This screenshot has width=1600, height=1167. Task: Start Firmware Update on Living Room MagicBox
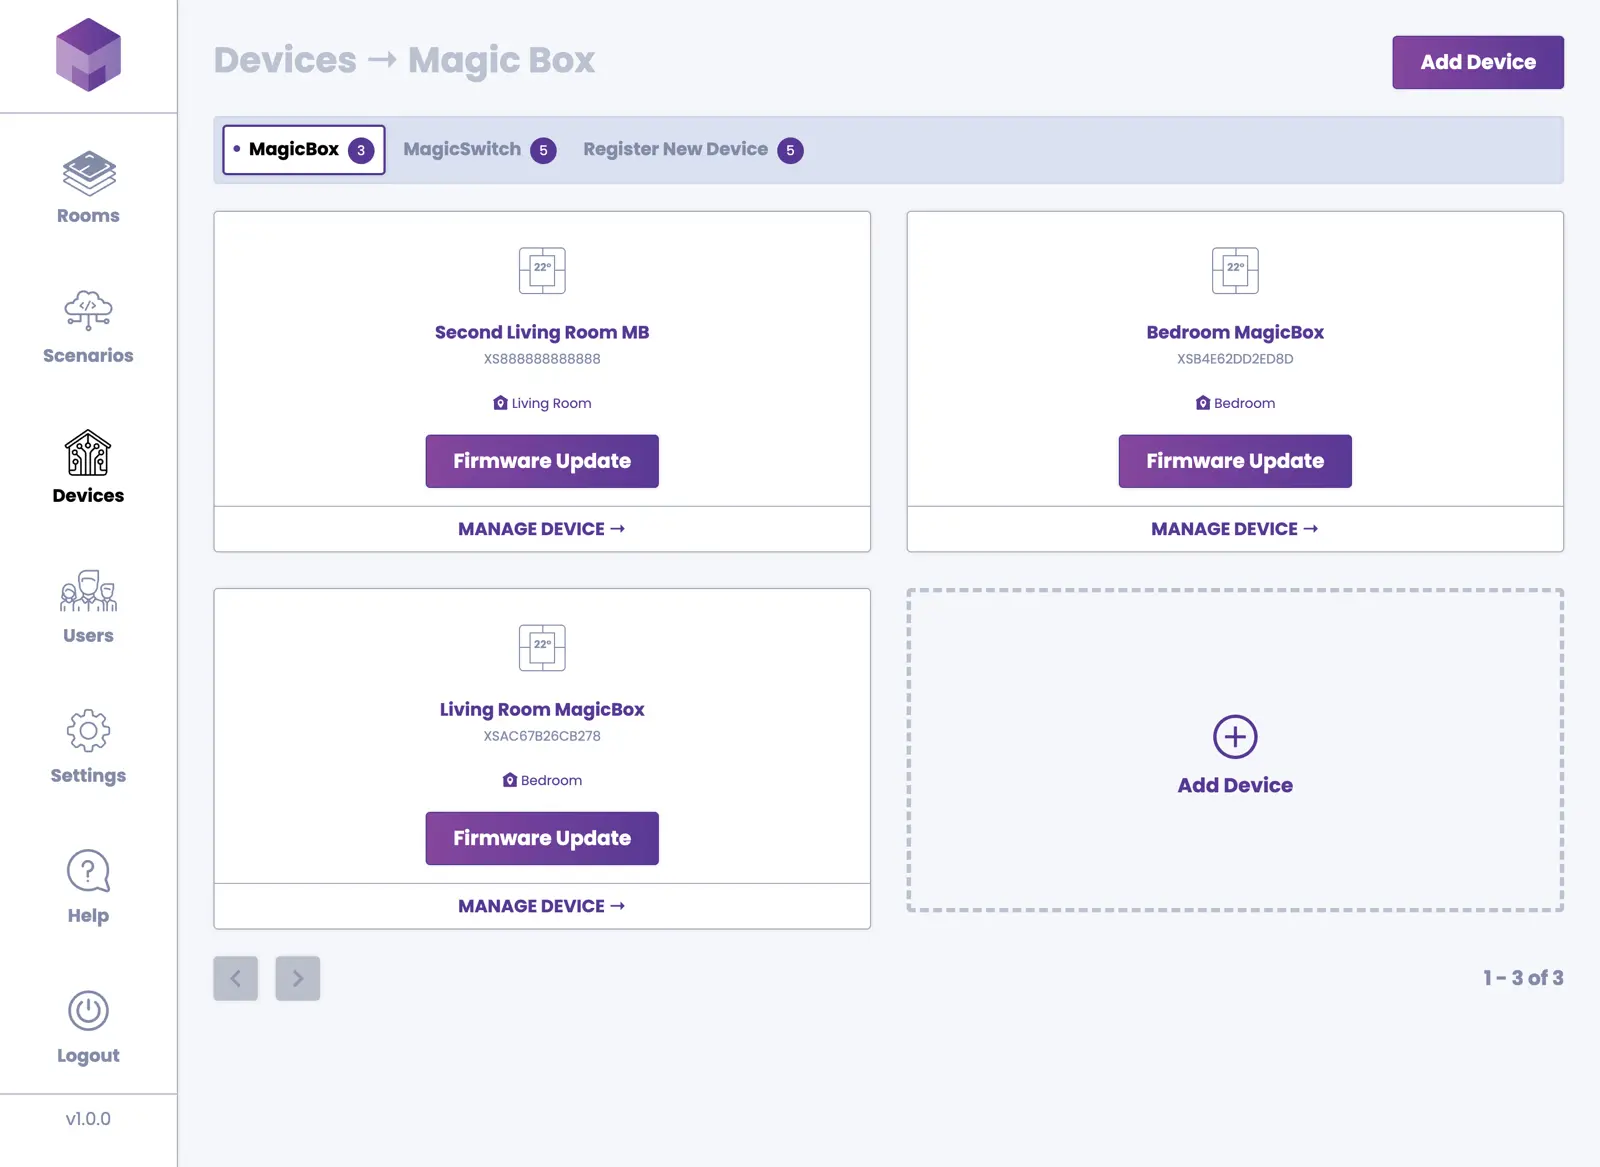[x=542, y=838]
